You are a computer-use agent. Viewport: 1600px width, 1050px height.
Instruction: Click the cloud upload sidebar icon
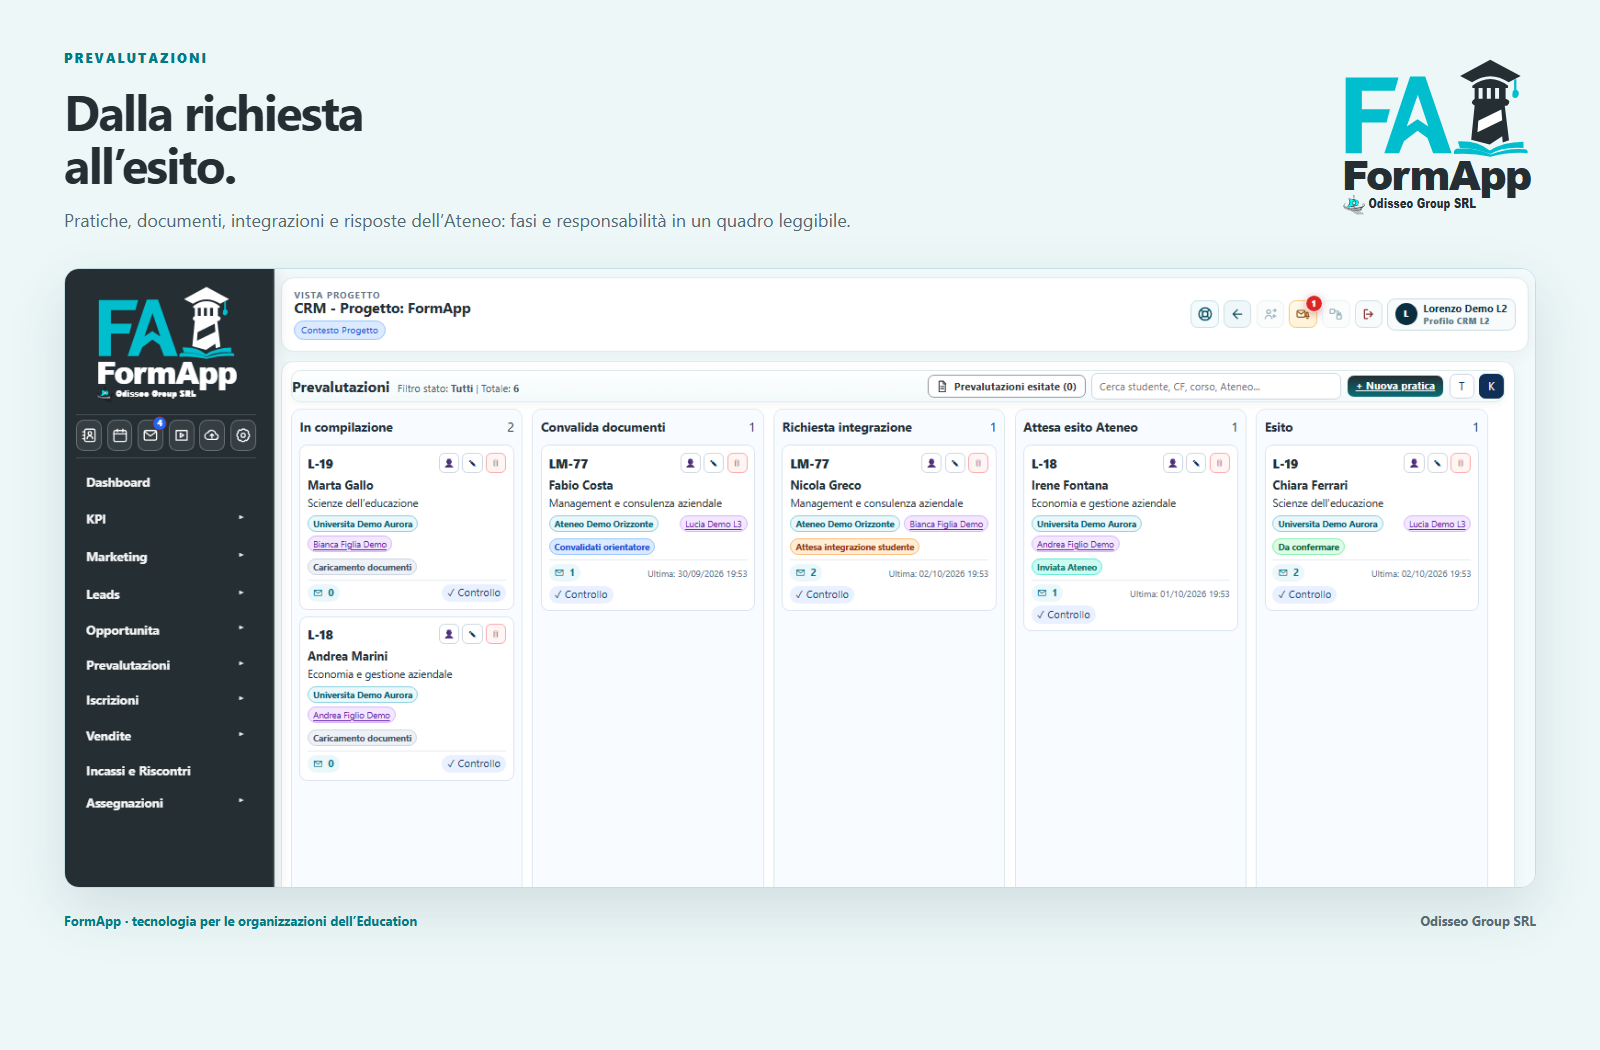click(212, 435)
